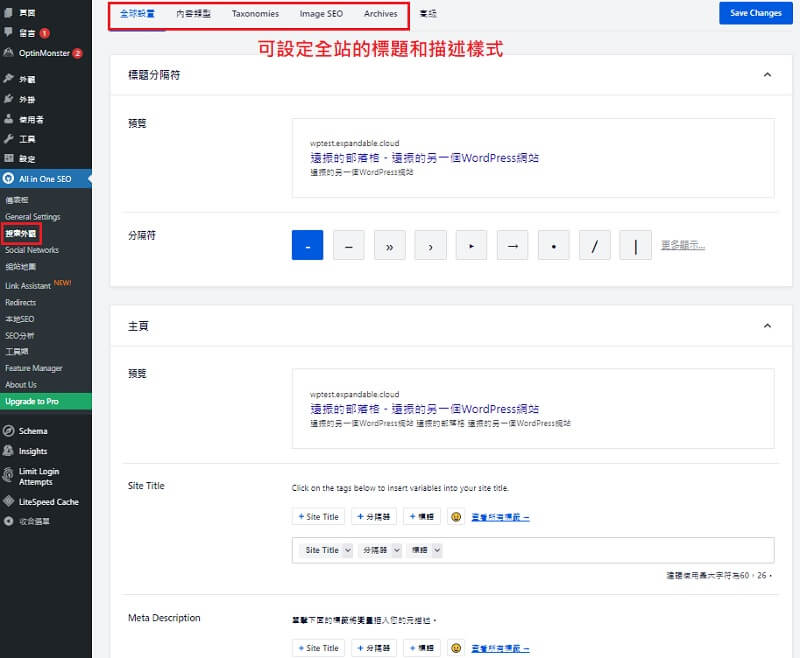Open the Schema compass icon
Image resolution: width=800 pixels, height=658 pixels.
(8, 431)
